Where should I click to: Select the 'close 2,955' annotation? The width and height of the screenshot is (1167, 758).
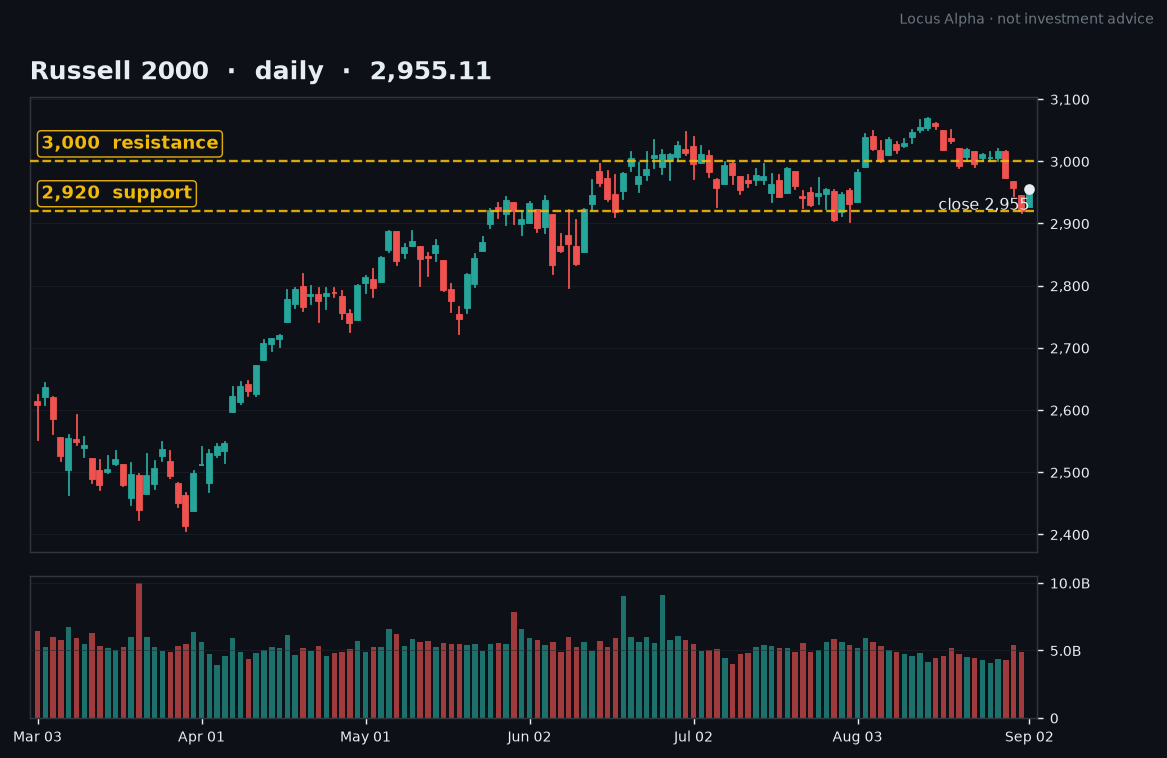click(x=982, y=204)
